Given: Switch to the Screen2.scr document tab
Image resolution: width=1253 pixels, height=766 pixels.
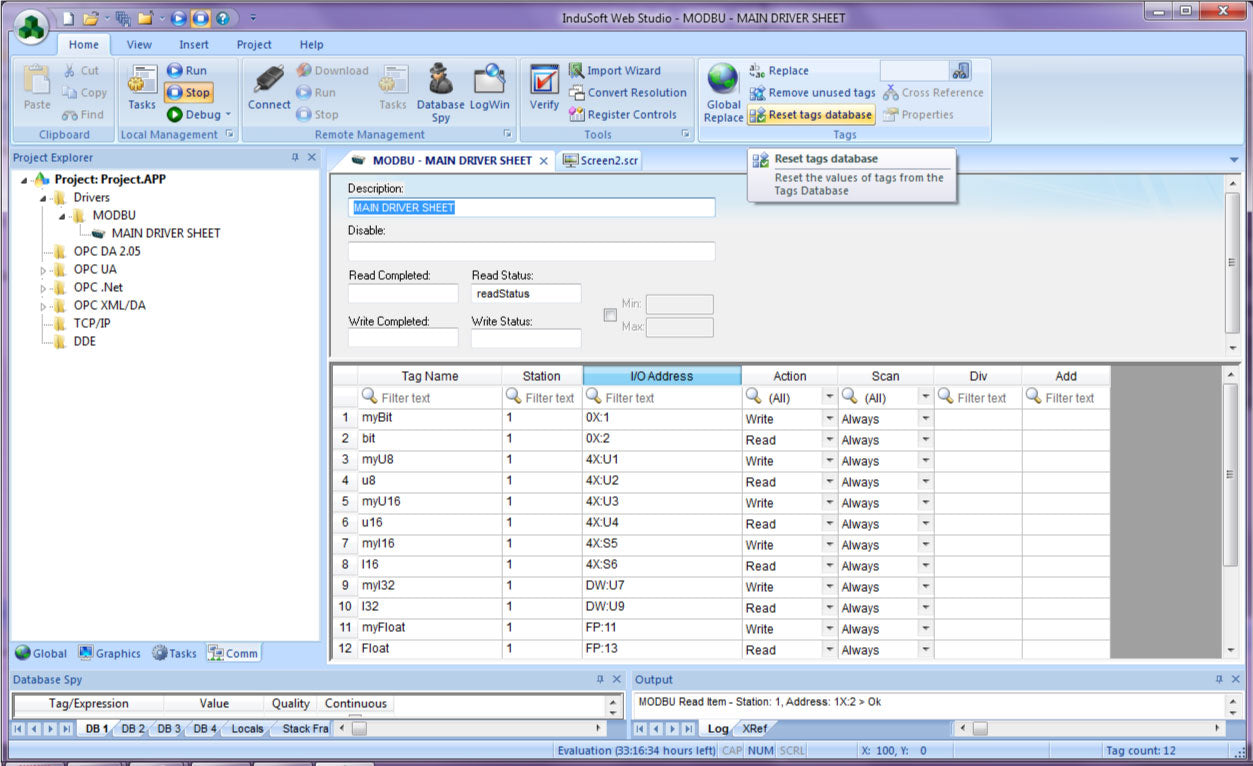Looking at the screenshot, I should pos(600,160).
